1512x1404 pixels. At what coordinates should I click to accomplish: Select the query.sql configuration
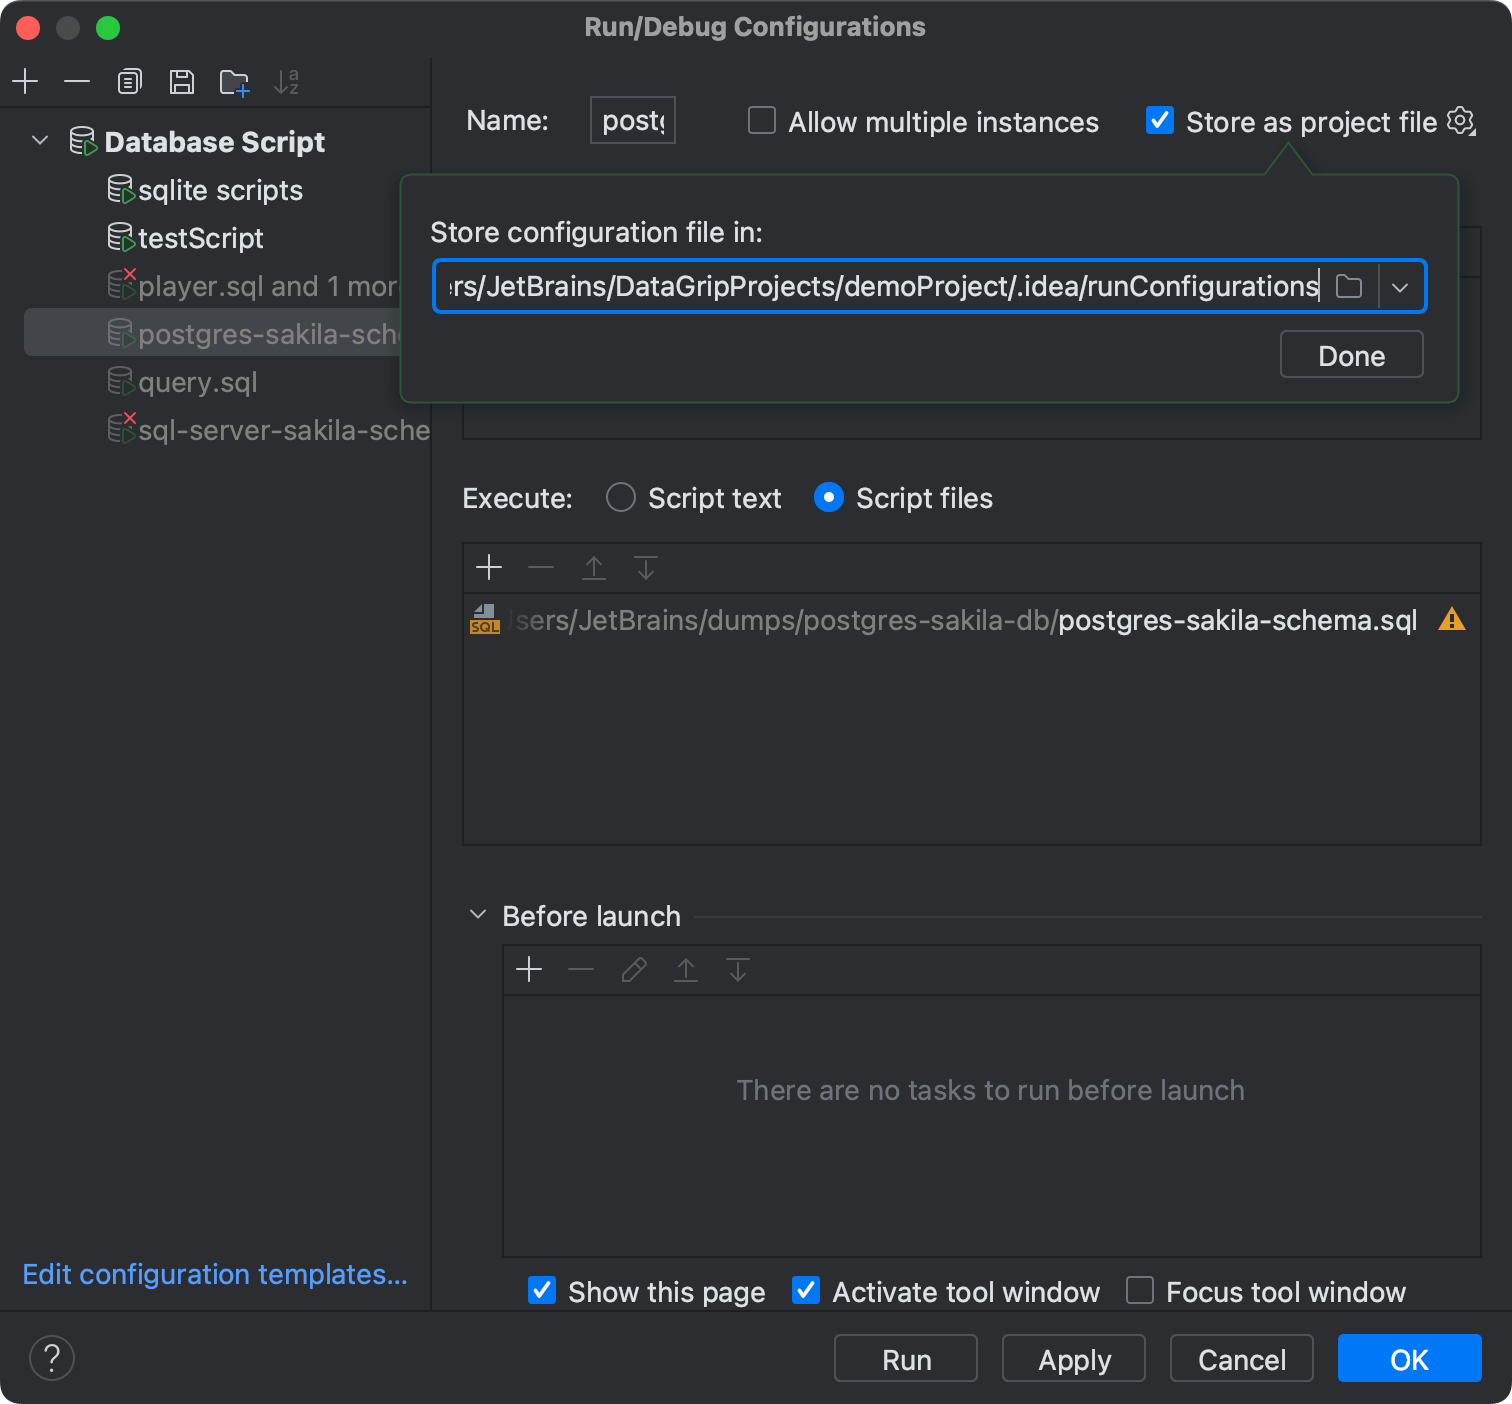pyautogui.click(x=197, y=381)
